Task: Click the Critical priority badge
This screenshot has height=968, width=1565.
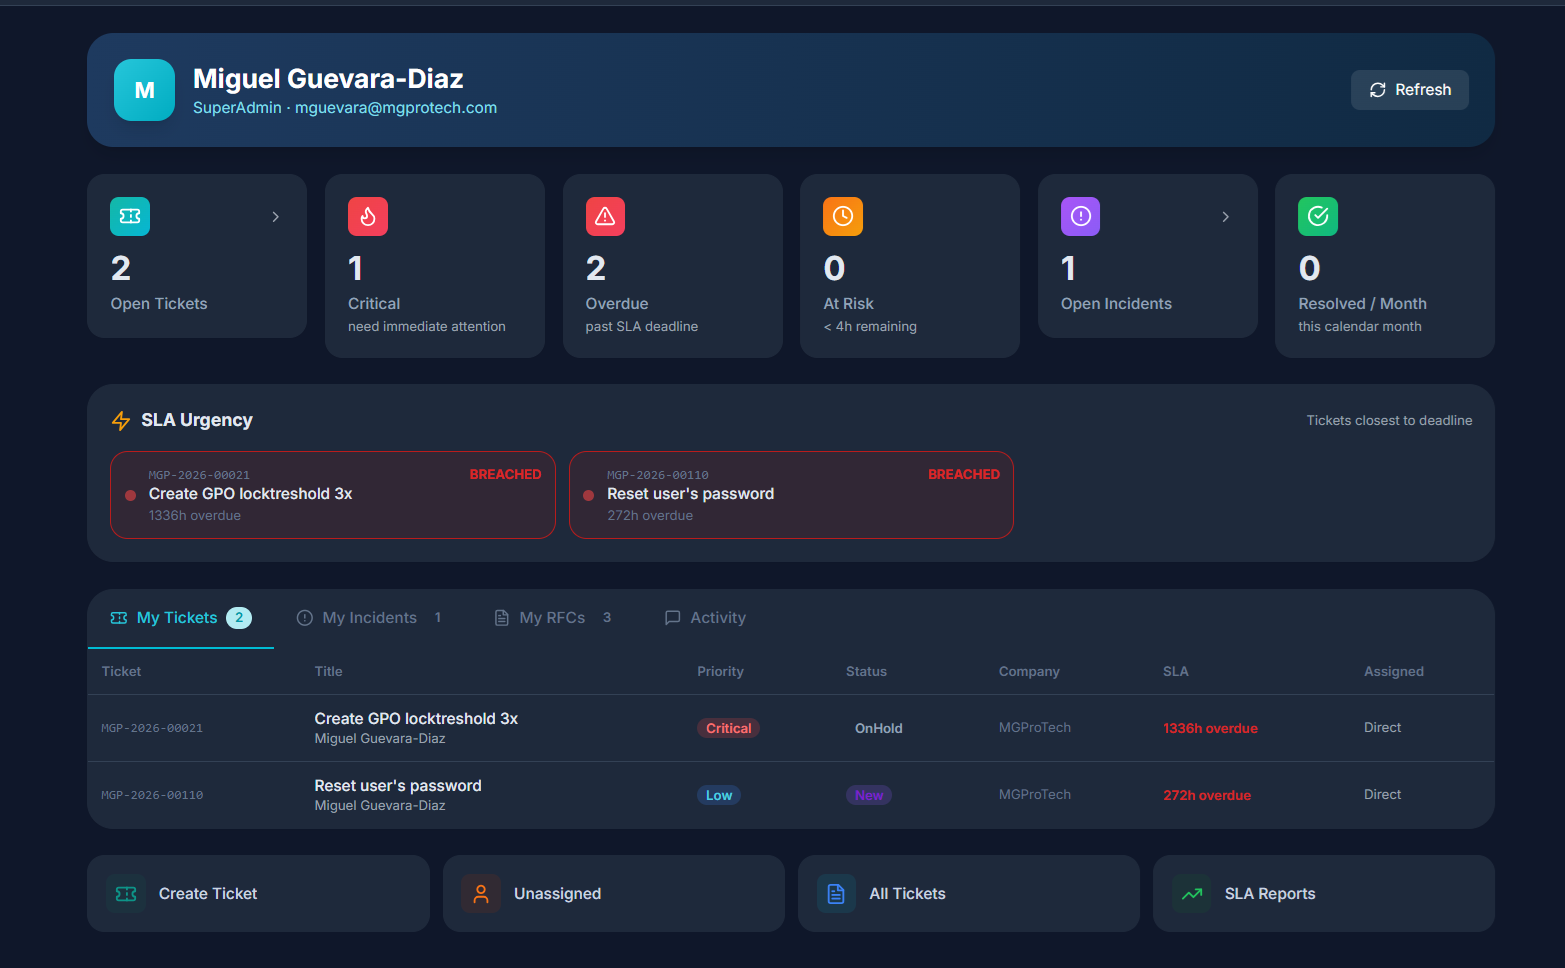Action: 728,728
